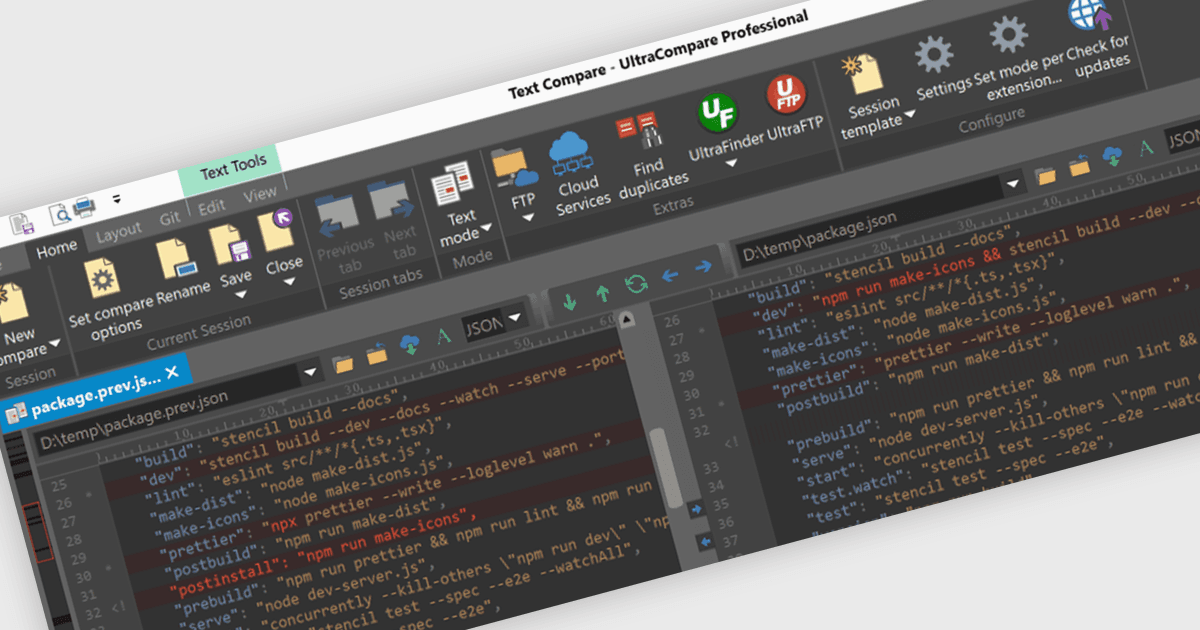Expand the Close dropdown arrow
The height and width of the screenshot is (630, 1200).
(290, 282)
